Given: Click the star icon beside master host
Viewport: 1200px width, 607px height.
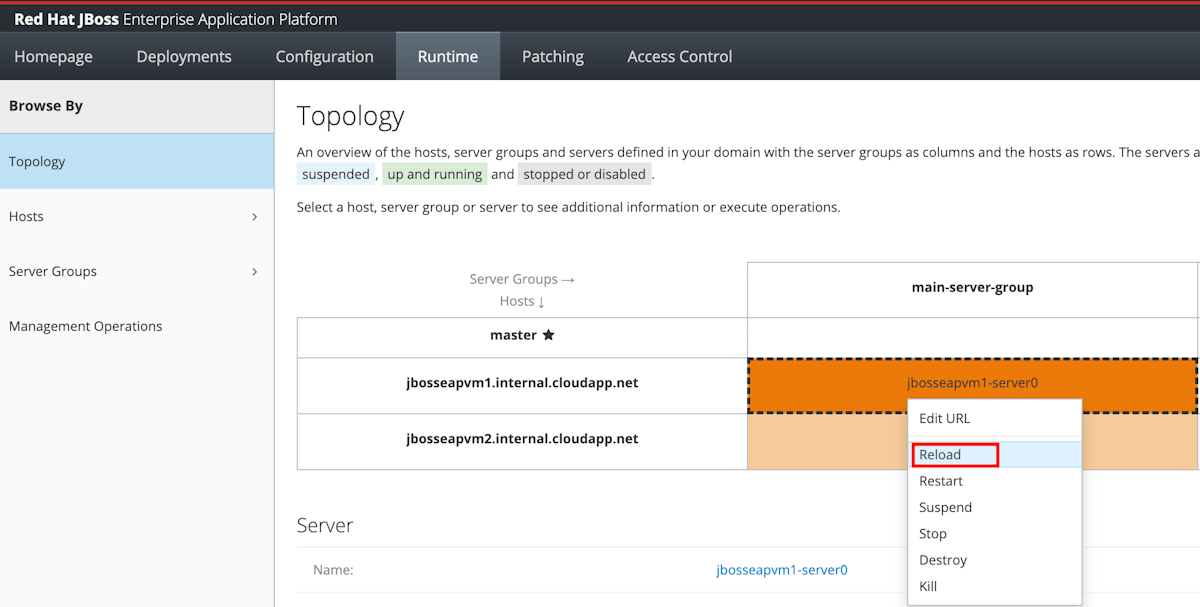Looking at the screenshot, I should [548, 335].
